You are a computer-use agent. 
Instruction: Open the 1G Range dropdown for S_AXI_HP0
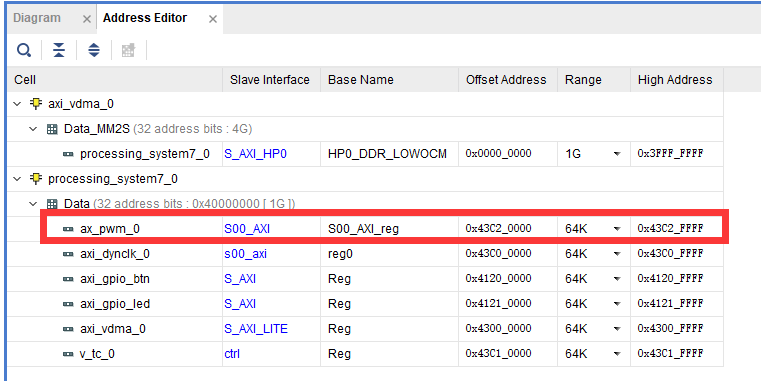617,154
